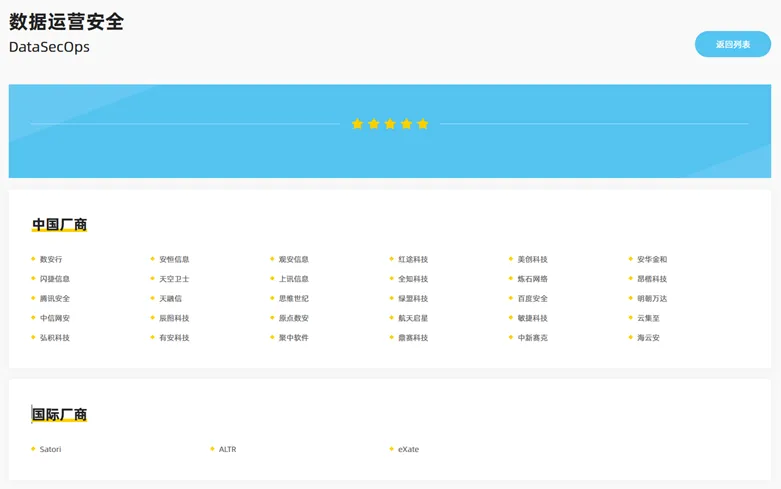
Task: Click the 安华金和 vendor link
Action: (x=652, y=259)
